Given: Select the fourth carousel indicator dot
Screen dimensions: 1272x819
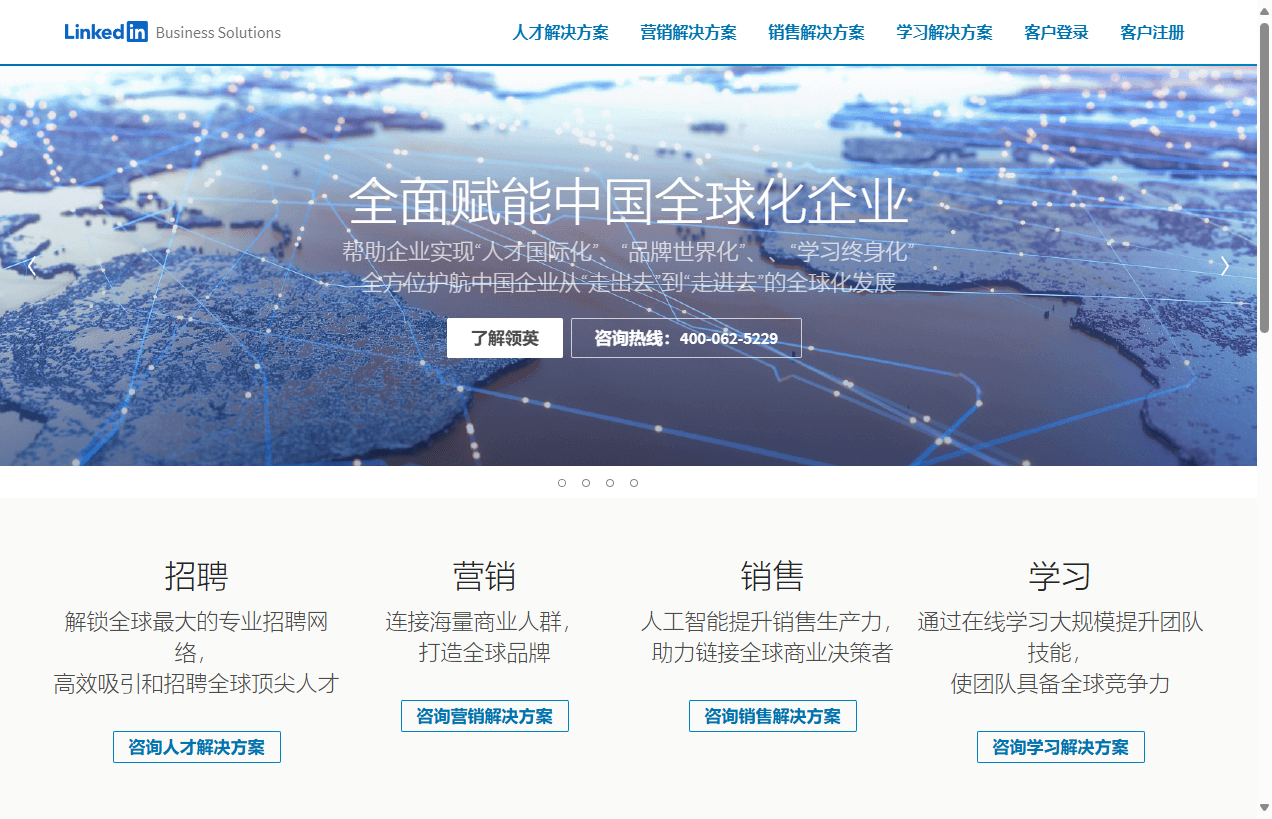Looking at the screenshot, I should (x=634, y=482).
